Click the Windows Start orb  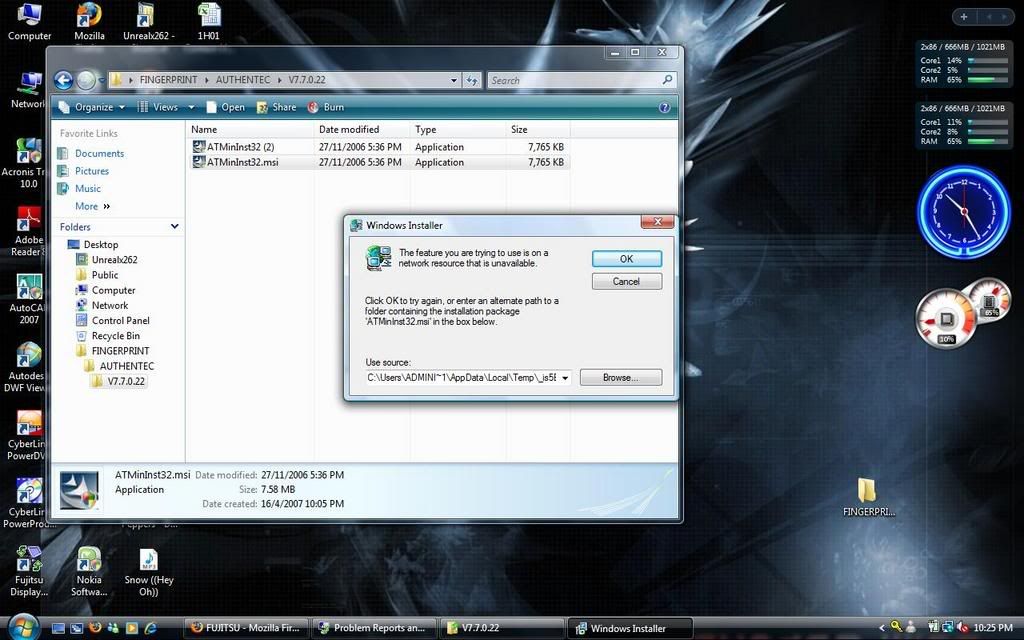click(23, 627)
